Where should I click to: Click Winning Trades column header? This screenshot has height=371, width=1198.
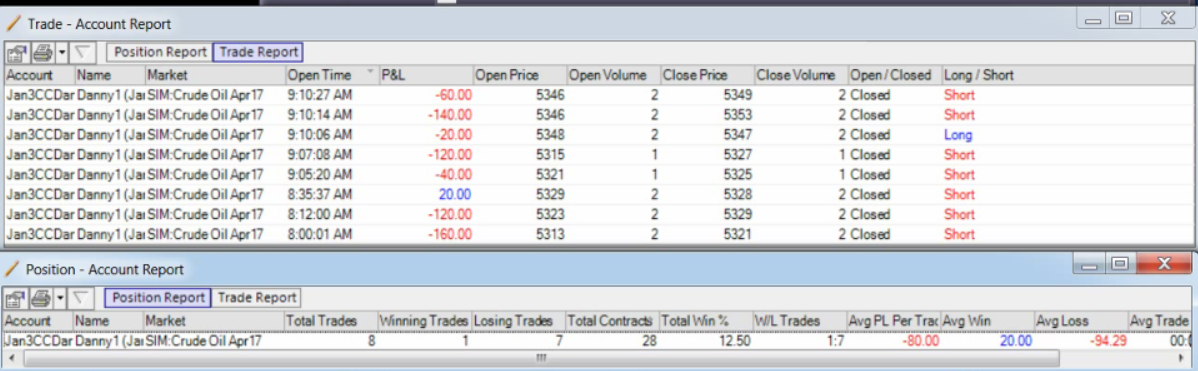pyautogui.click(x=424, y=321)
